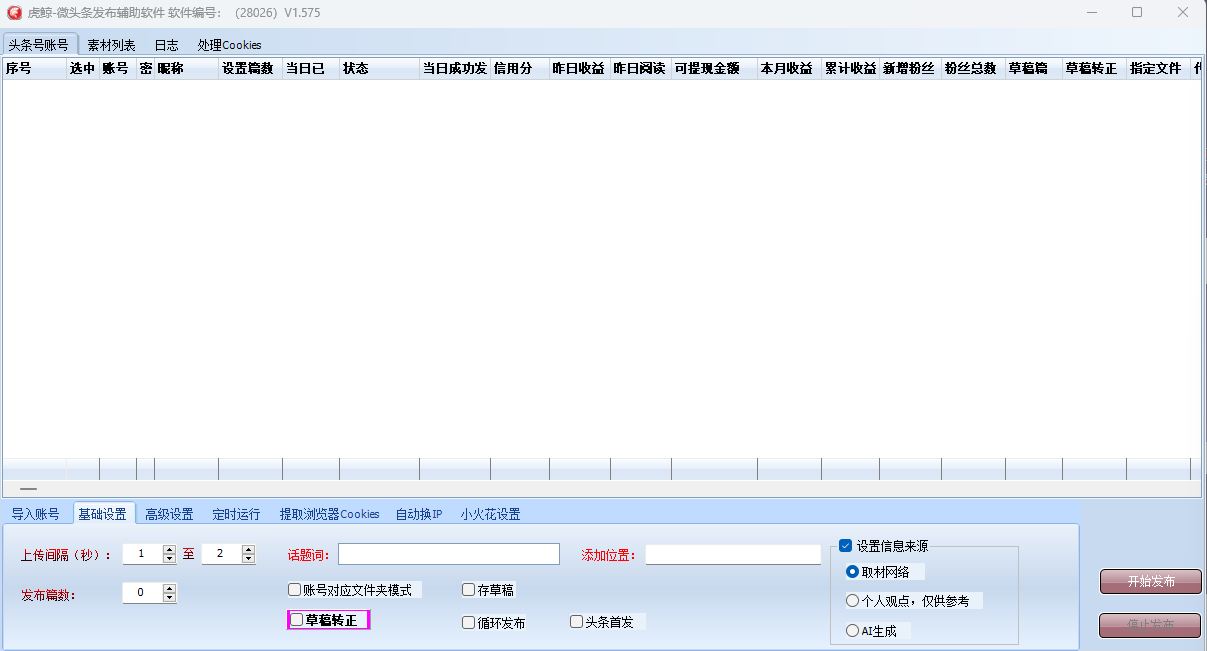This screenshot has width=1207, height=651.
Task: Open the 定时运行 tab
Action: 236,514
